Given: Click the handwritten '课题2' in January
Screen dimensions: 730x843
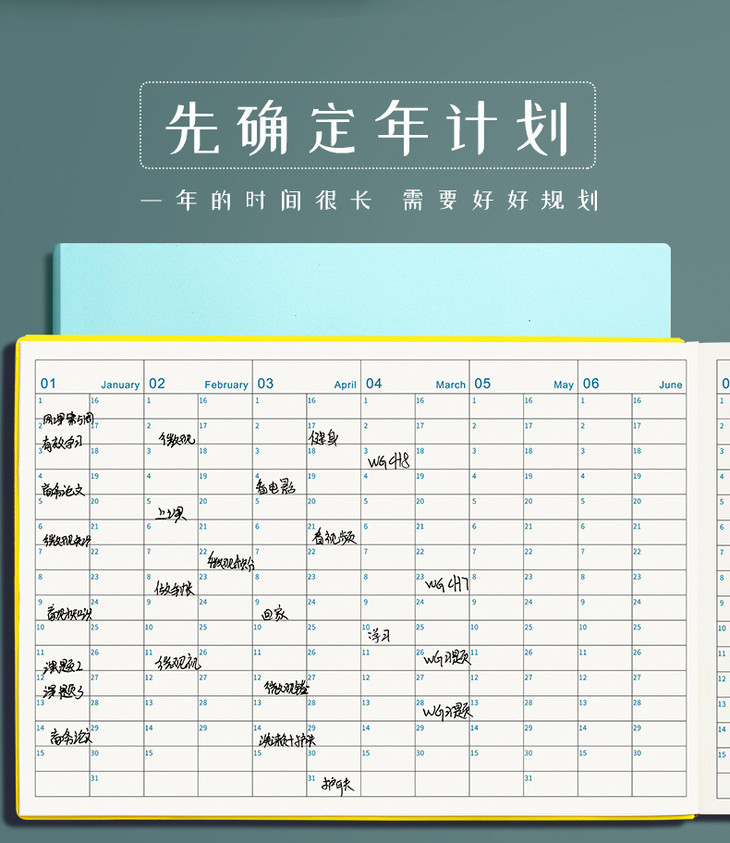Looking at the screenshot, I should coord(63,667).
